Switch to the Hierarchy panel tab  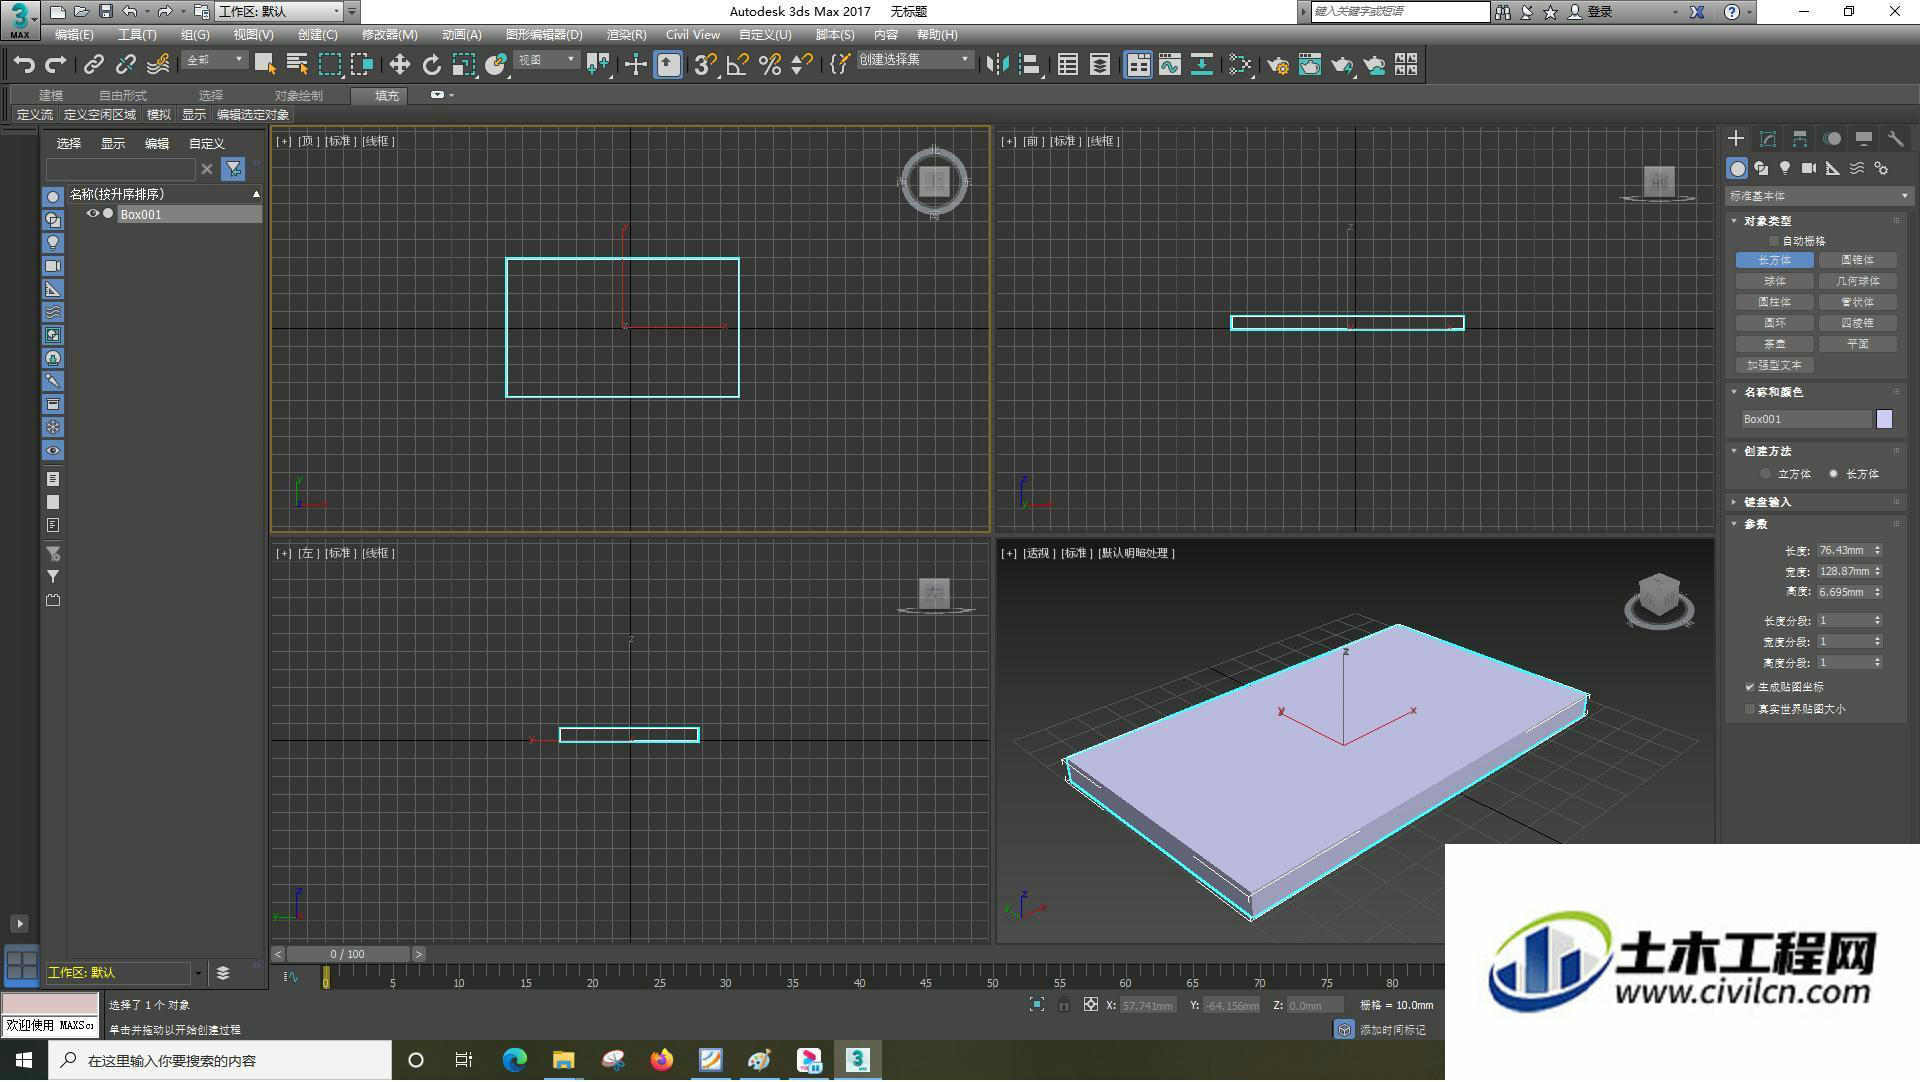[x=1800, y=139]
